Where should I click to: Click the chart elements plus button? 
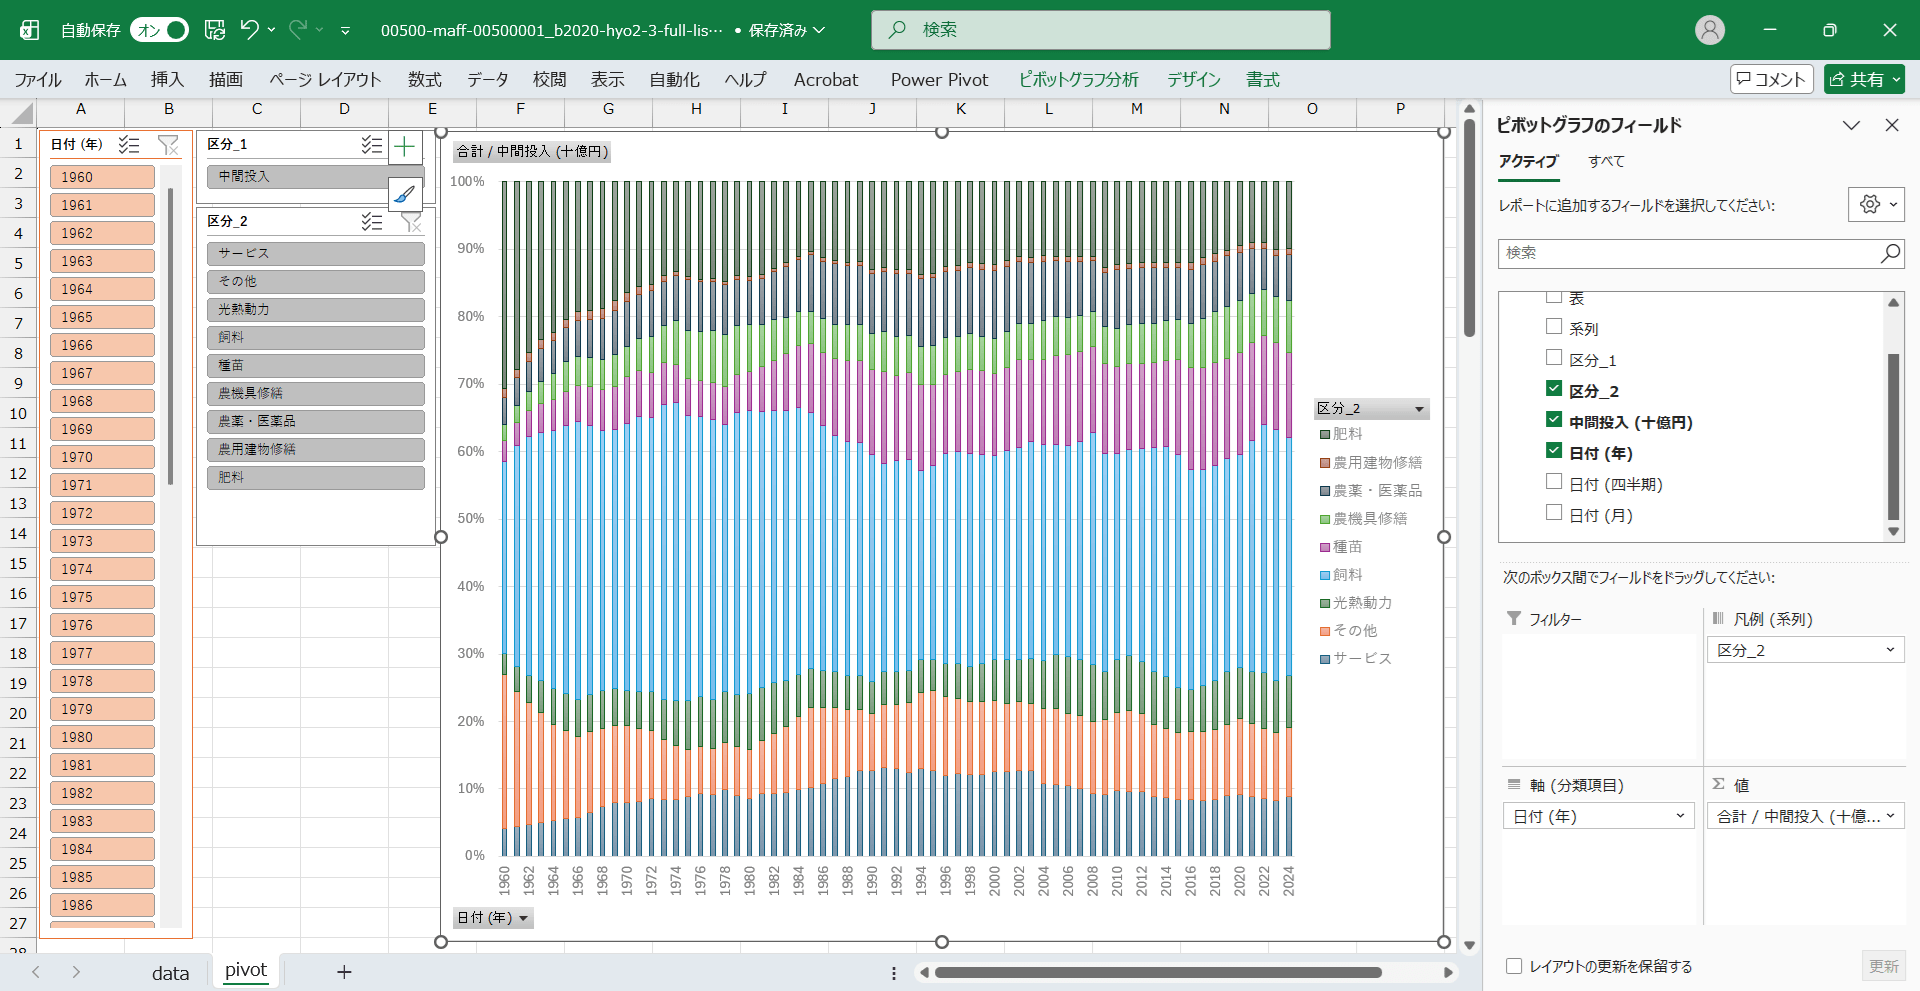(x=404, y=148)
